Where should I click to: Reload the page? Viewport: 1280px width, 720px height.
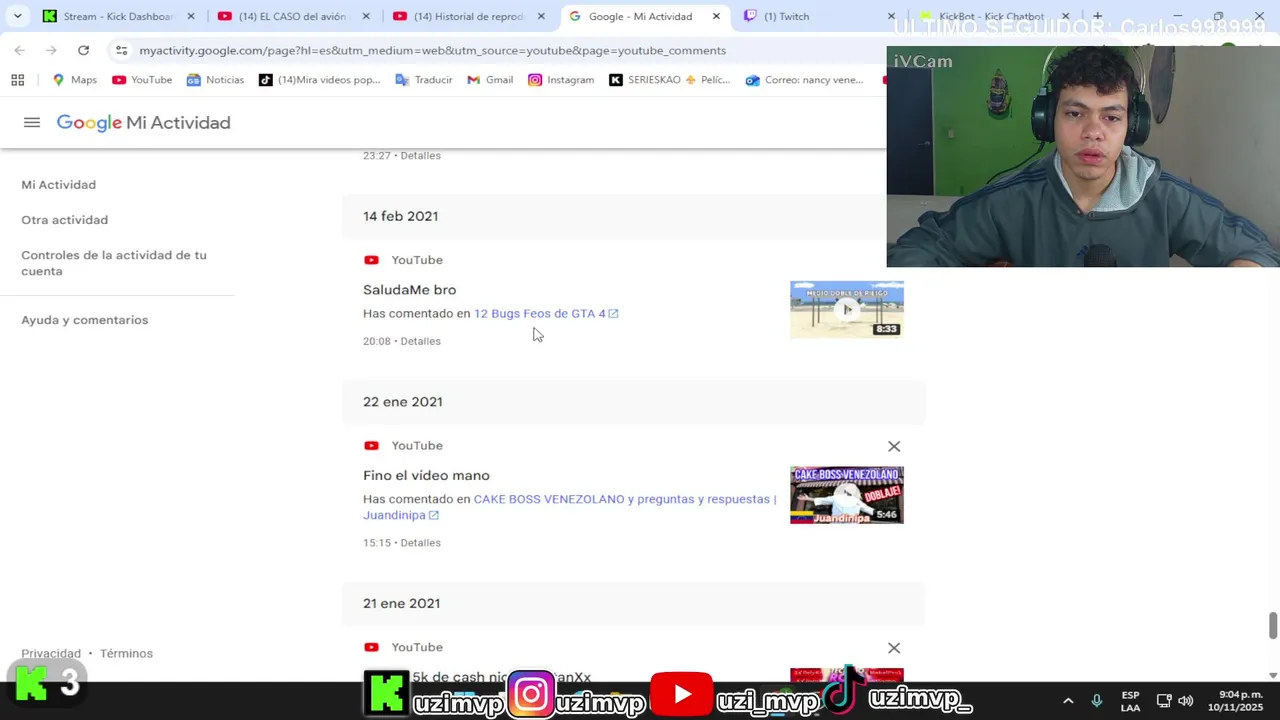(x=83, y=50)
